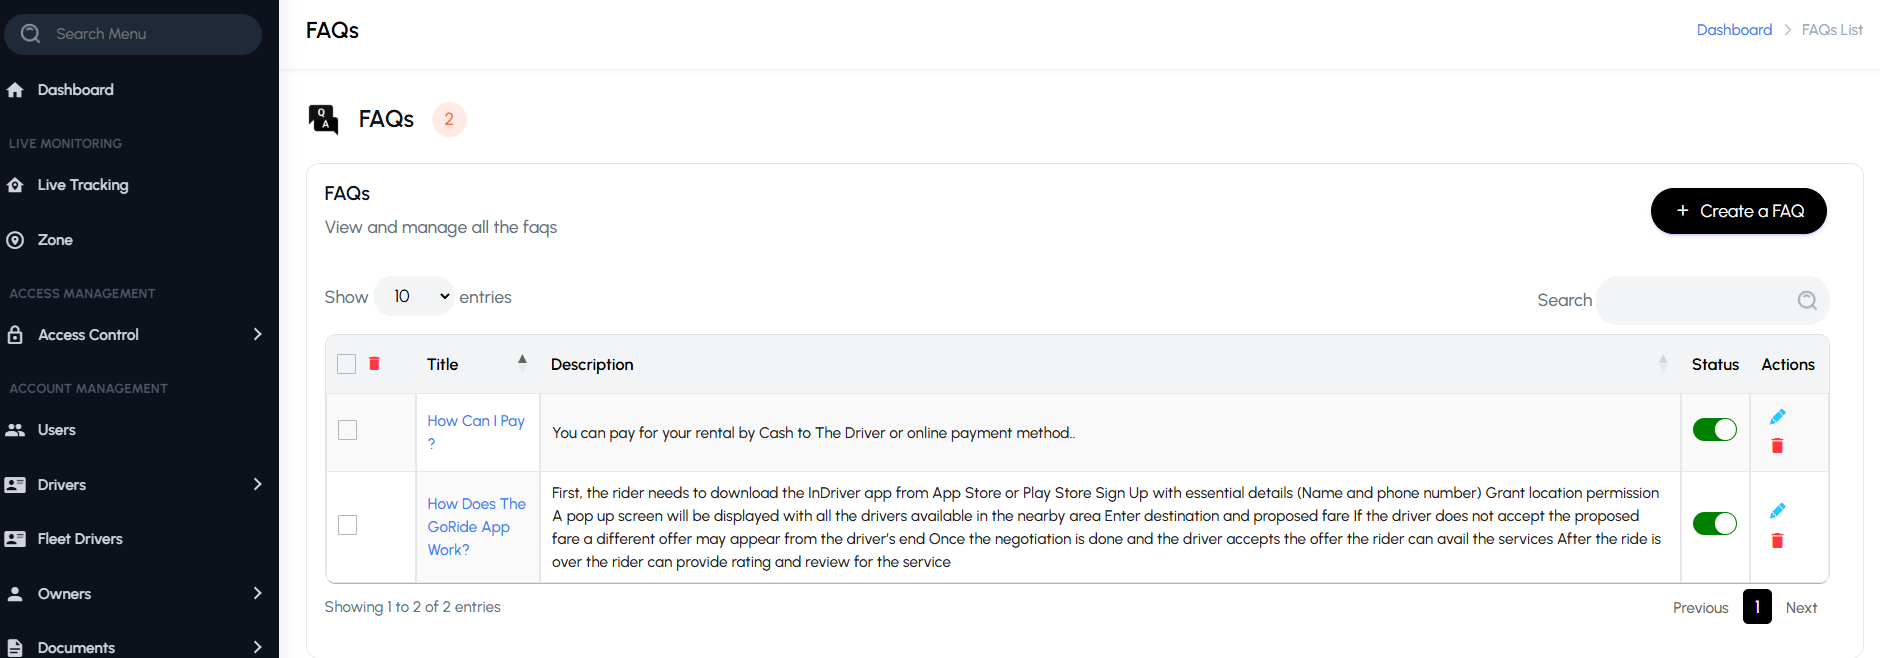Toggle status of the GoRide App FAQ

tap(1714, 524)
